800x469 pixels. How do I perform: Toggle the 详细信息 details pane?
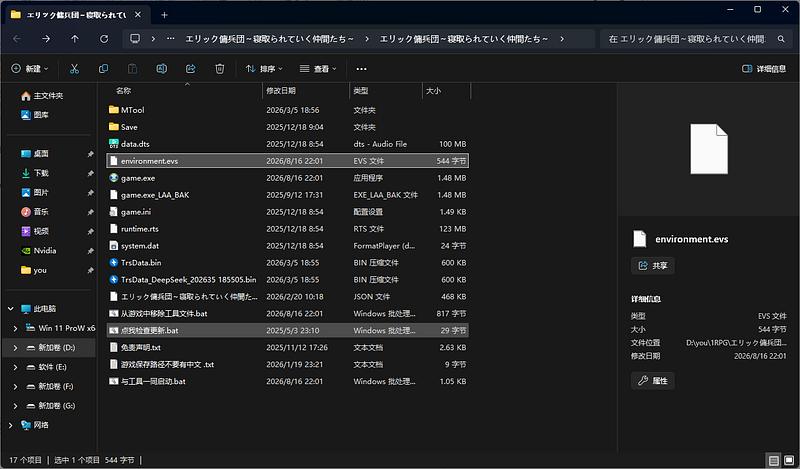(x=764, y=69)
